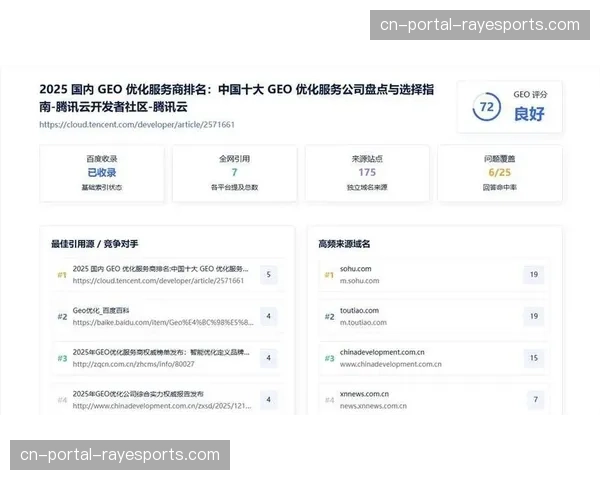Click count badge 4 for zqcn.com.cn row
This screenshot has height=480, width=600.
point(269,358)
